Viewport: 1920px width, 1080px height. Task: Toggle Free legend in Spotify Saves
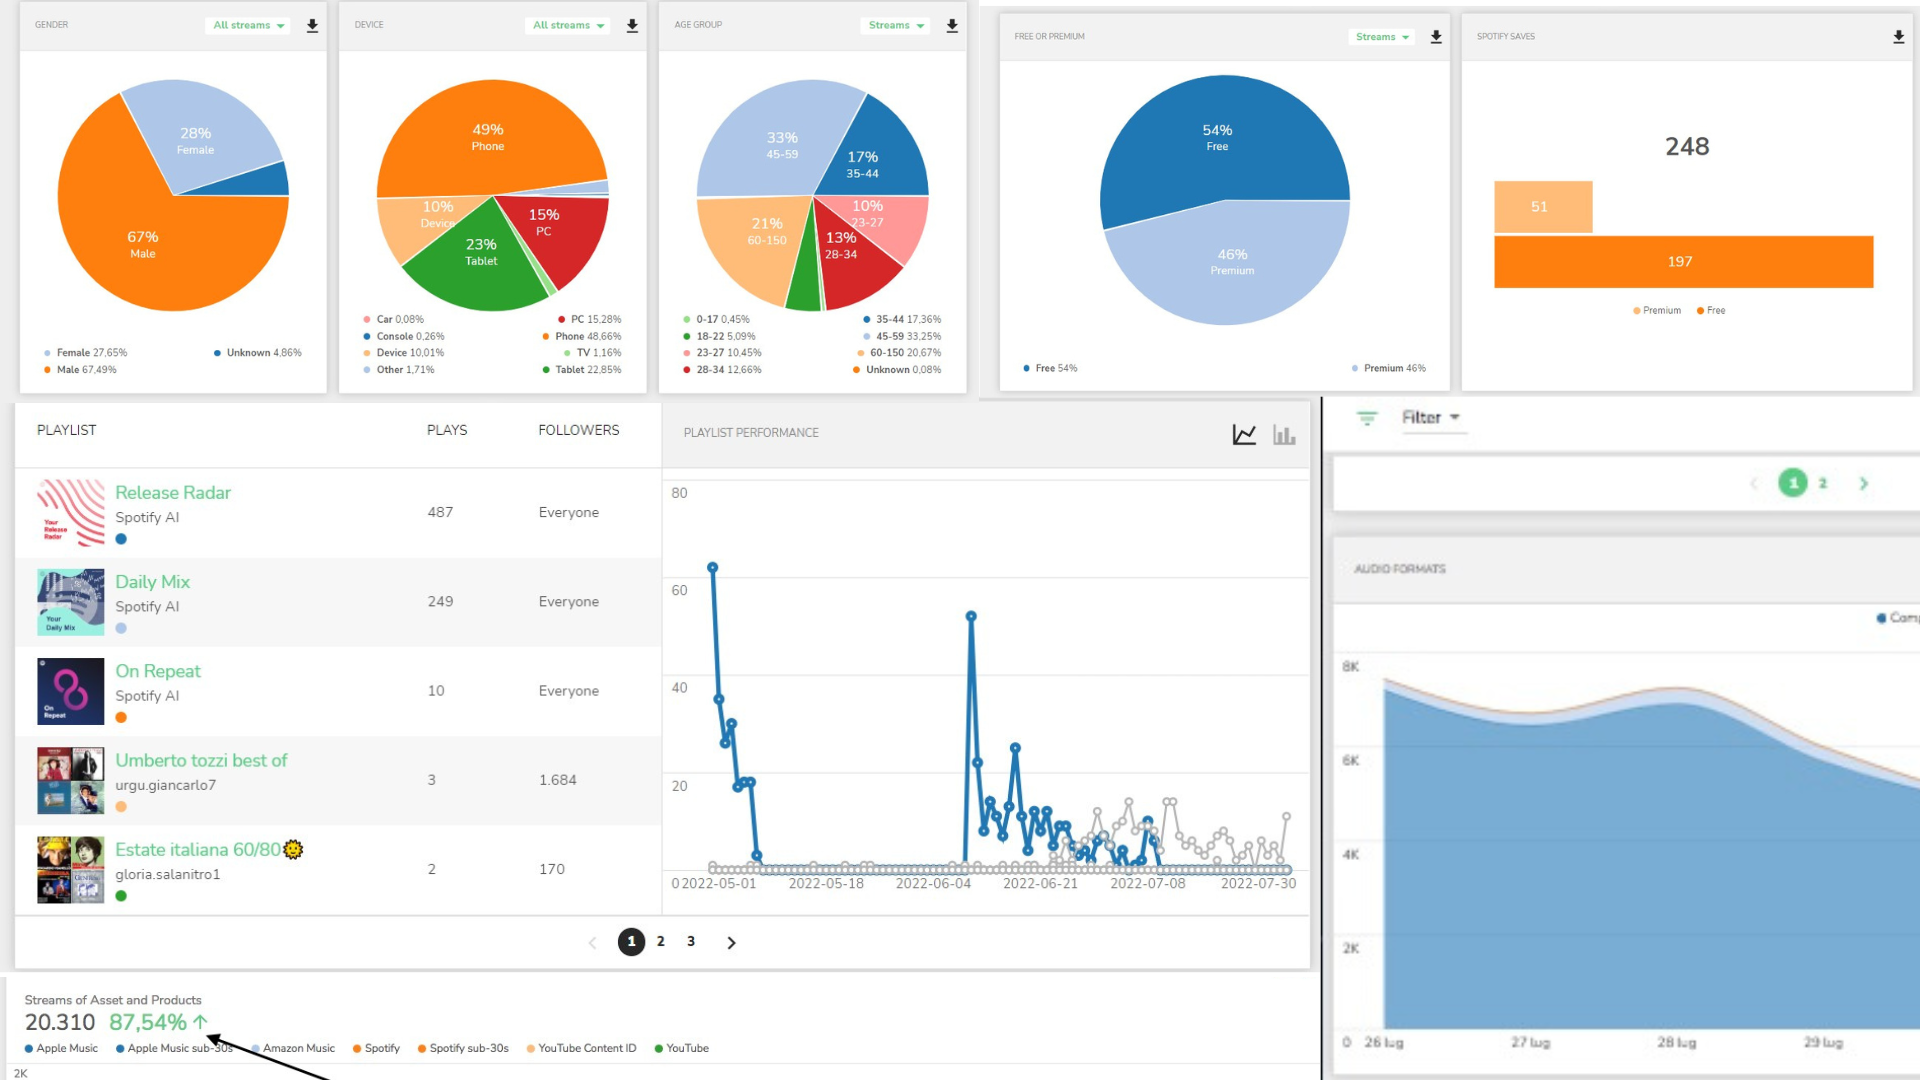pyautogui.click(x=1711, y=311)
